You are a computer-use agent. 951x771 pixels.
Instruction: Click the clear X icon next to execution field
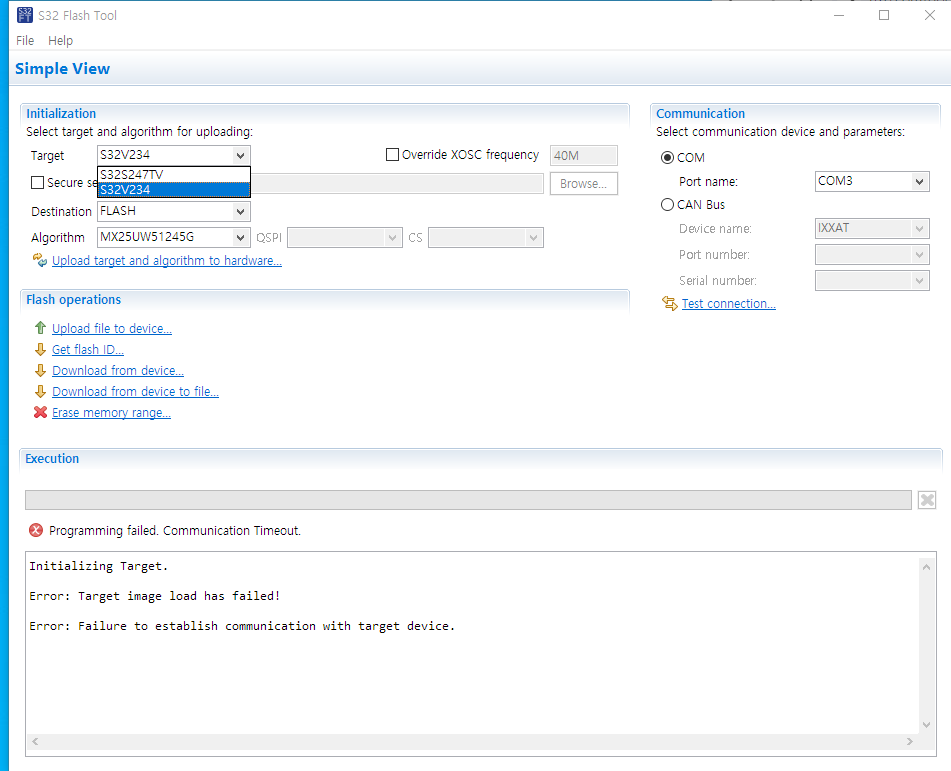tap(926, 500)
